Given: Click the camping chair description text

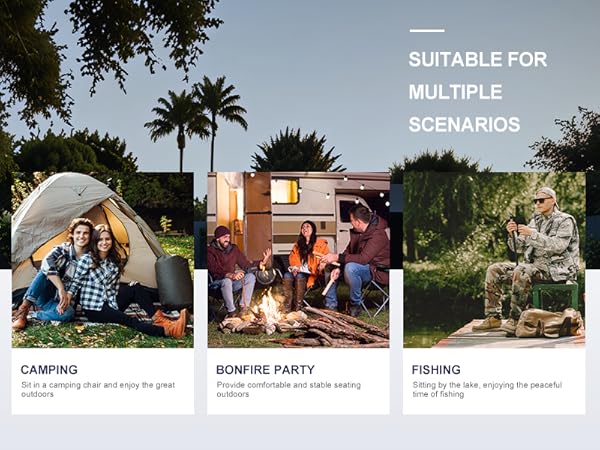Looking at the screenshot, I should 98,390.
